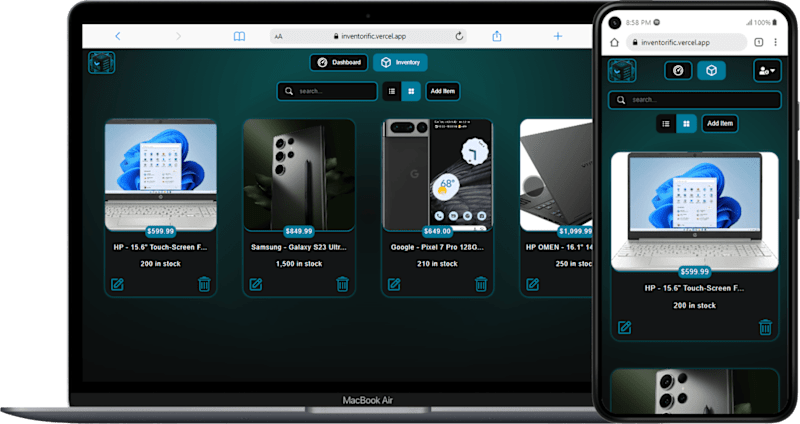Edit the HP laptop item on phone

pos(624,328)
